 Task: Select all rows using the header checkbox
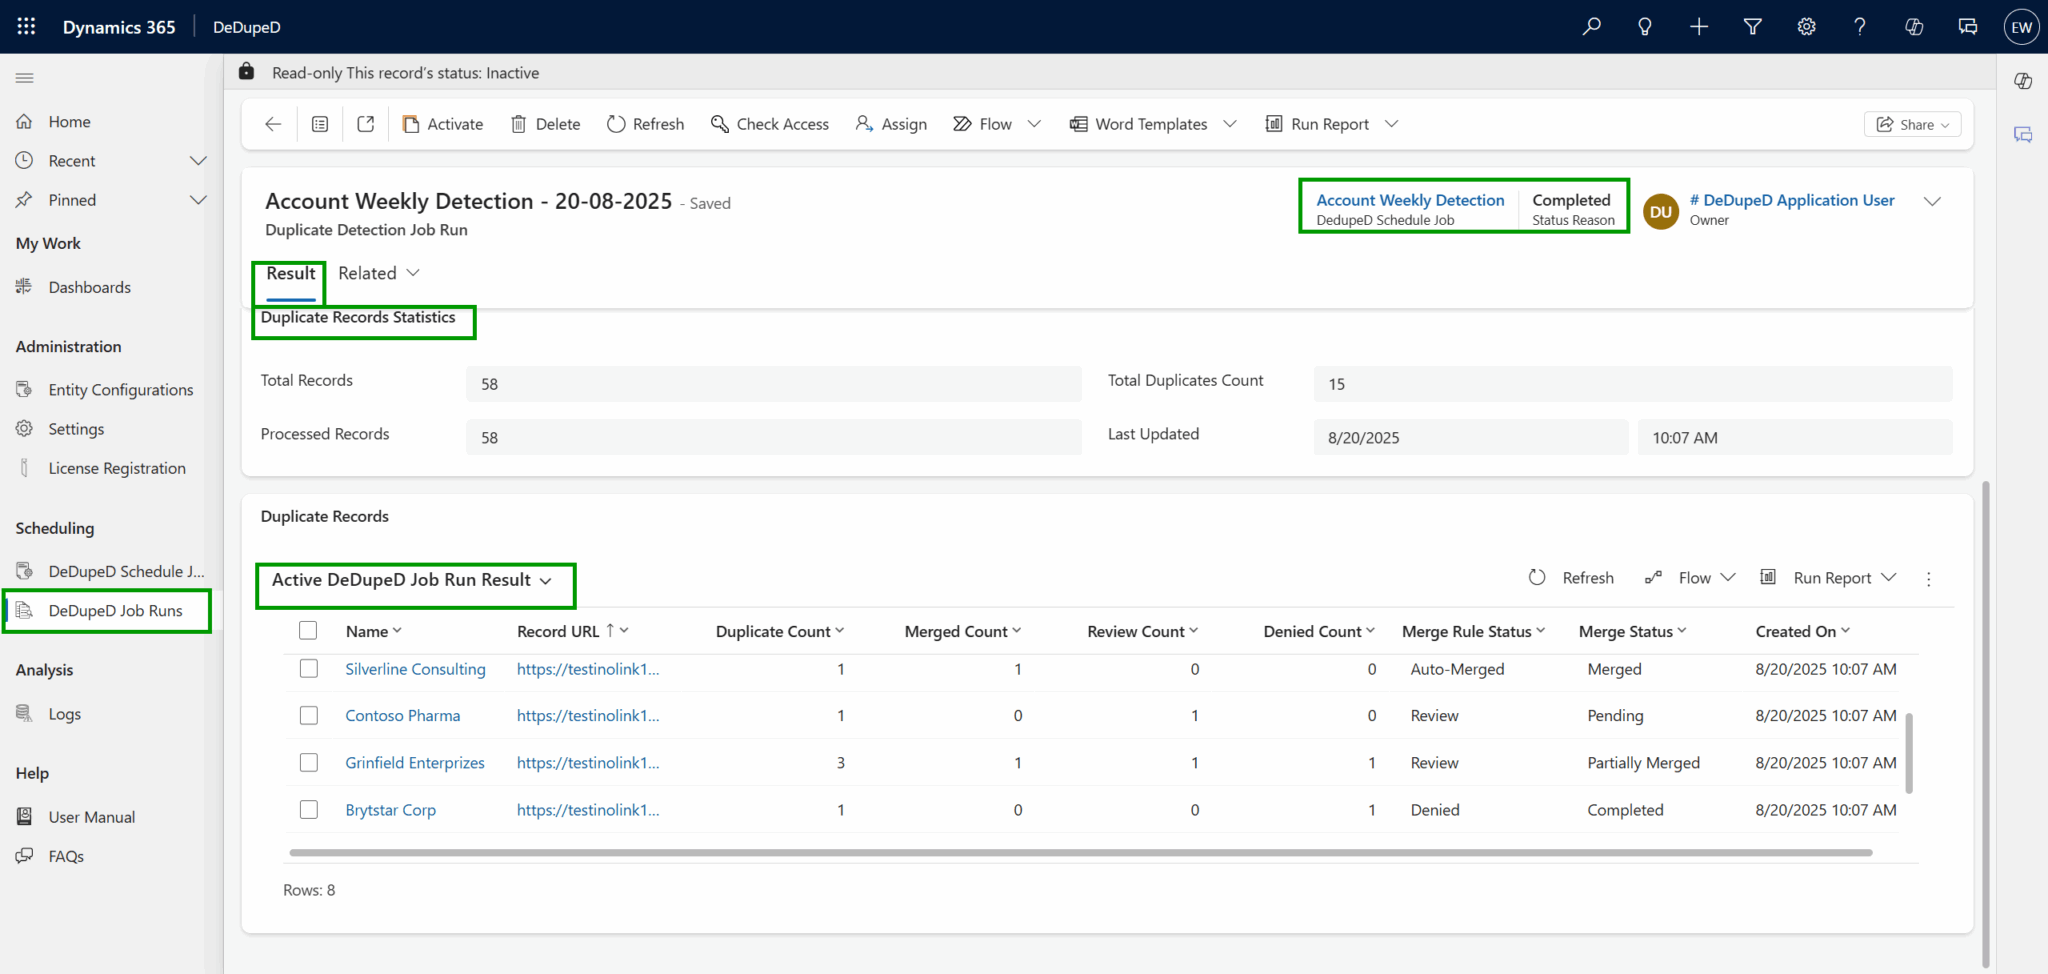(x=308, y=630)
